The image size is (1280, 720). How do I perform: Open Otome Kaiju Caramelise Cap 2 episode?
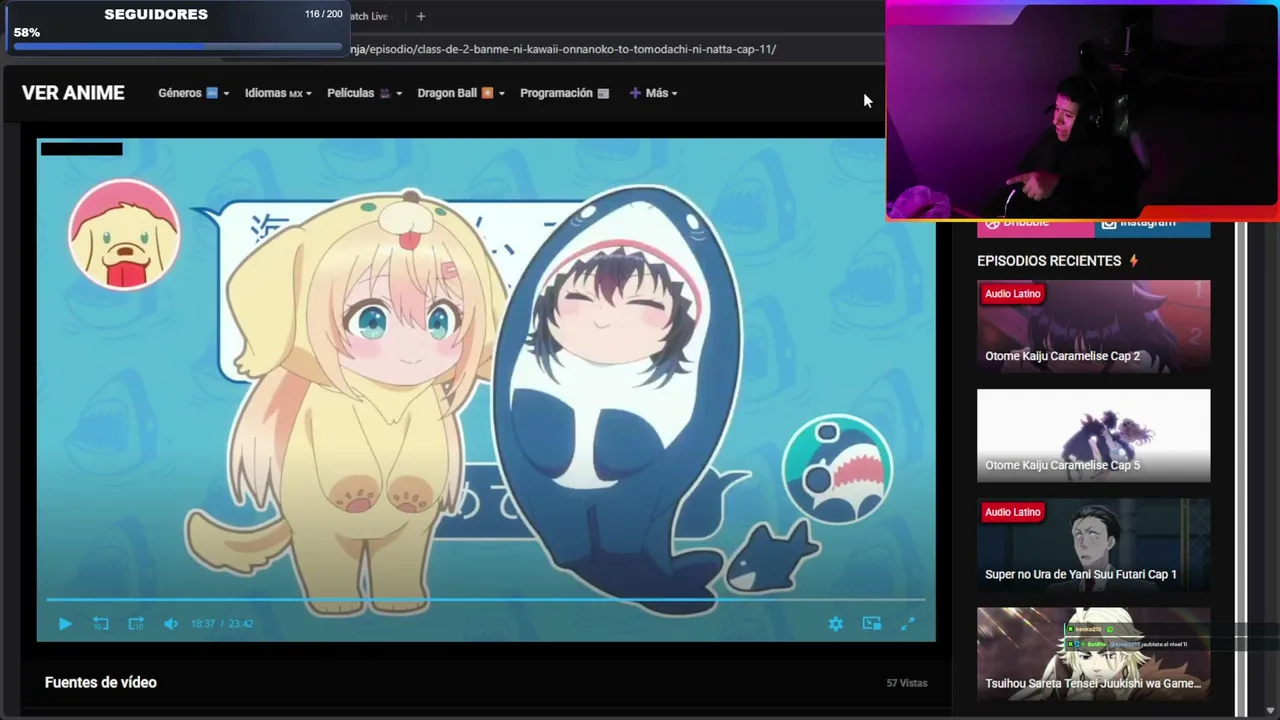coord(1093,326)
